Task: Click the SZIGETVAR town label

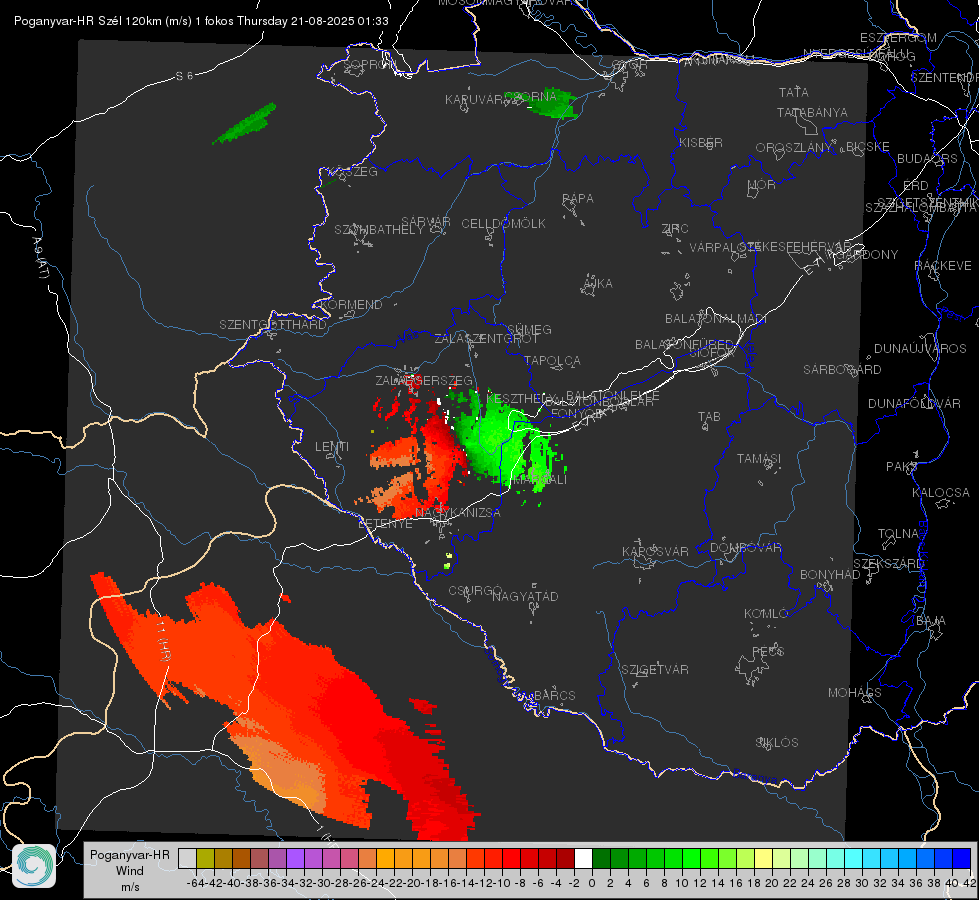Action: [655, 670]
